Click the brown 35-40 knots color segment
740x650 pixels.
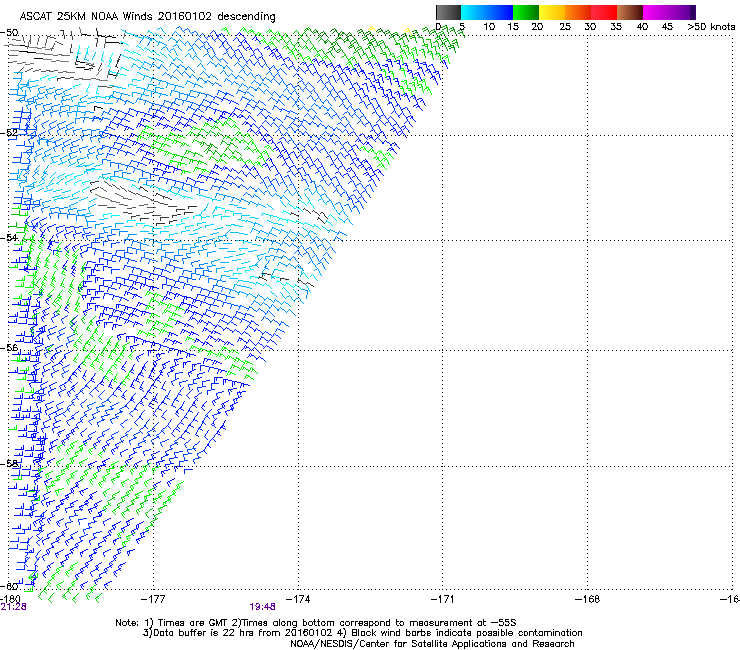coord(630,12)
